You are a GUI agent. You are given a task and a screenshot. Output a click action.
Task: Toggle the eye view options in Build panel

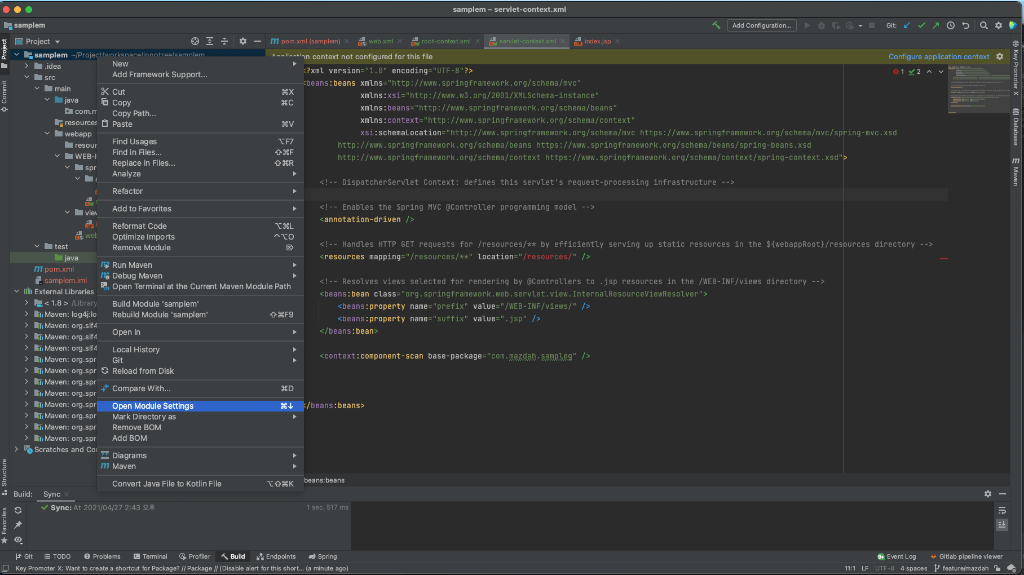(18, 540)
